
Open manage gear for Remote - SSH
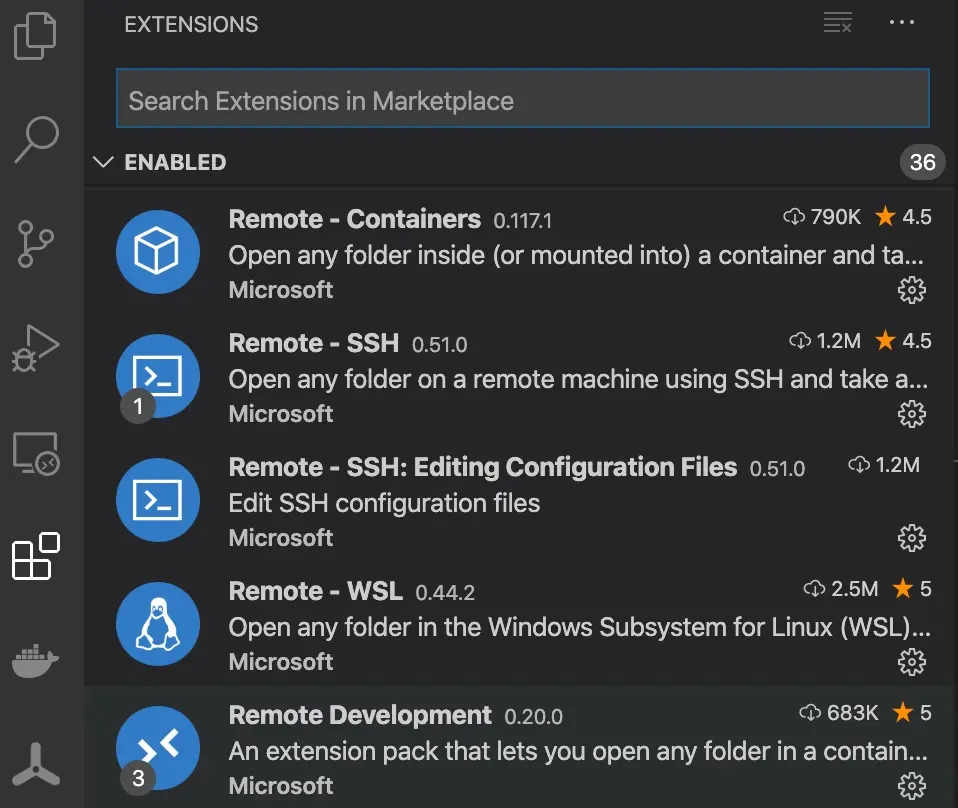[x=911, y=413]
